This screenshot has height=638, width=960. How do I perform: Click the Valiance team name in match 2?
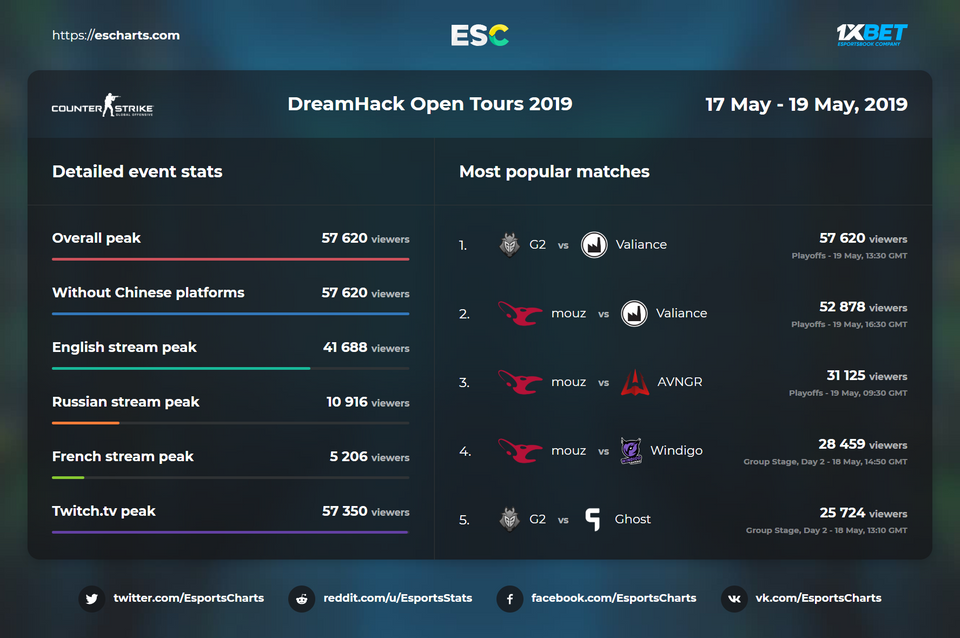(x=681, y=313)
